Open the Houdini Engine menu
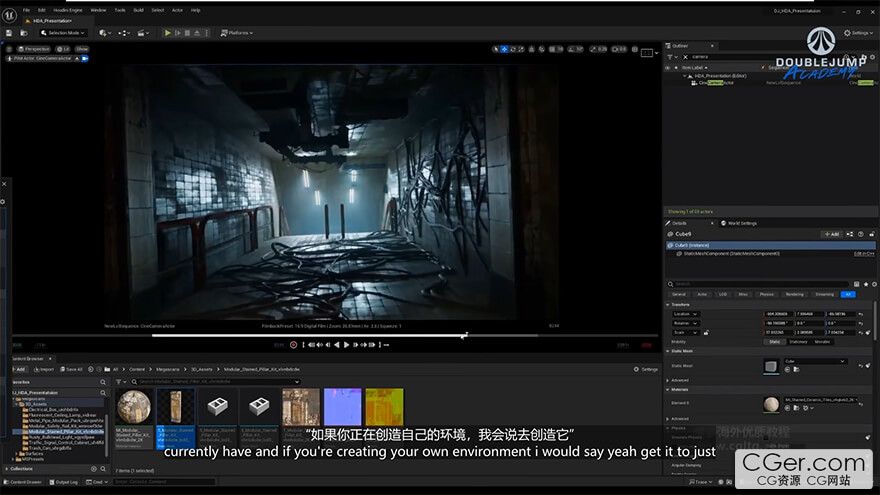Screen dimensions: 880x495 (68, 9)
